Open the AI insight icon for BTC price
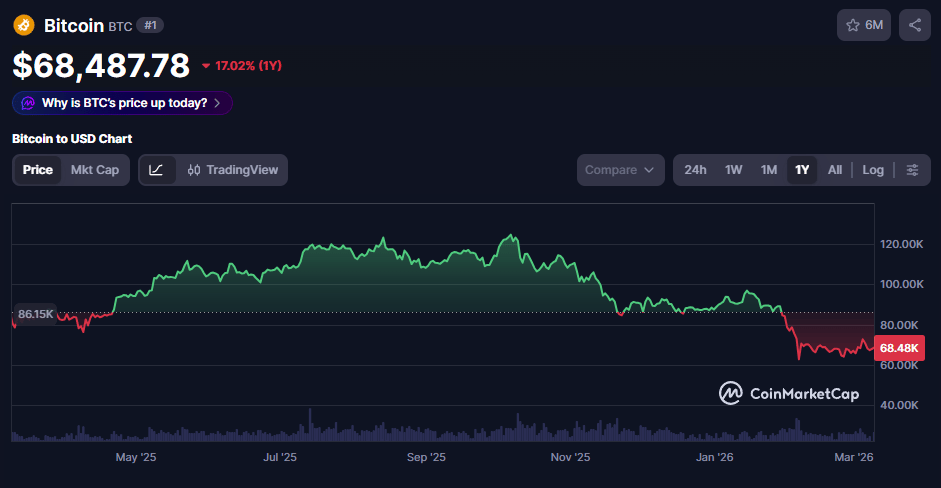This screenshot has height=488, width=941. 28,103
